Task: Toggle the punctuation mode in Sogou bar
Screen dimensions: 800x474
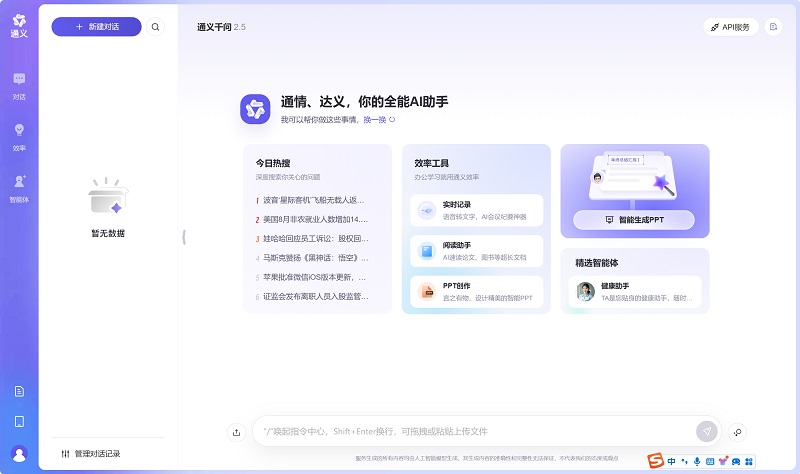Action: [684, 461]
